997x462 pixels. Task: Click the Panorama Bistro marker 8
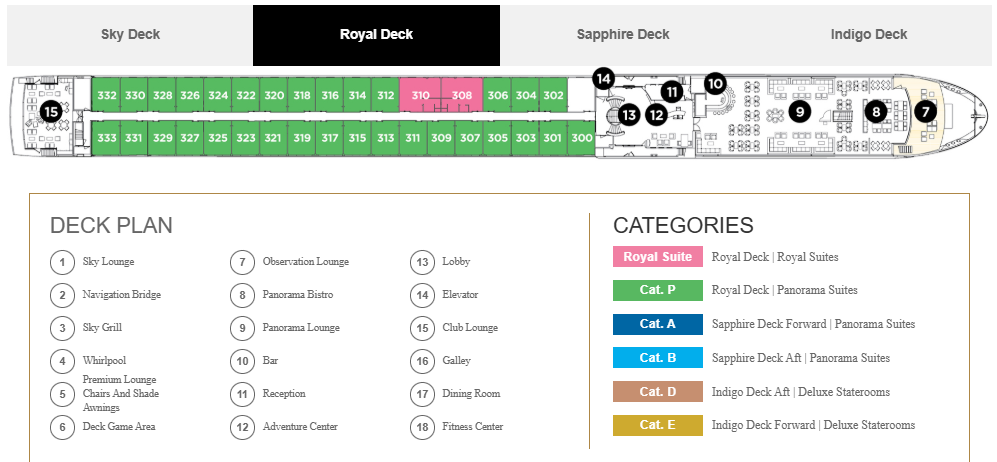coord(876,112)
